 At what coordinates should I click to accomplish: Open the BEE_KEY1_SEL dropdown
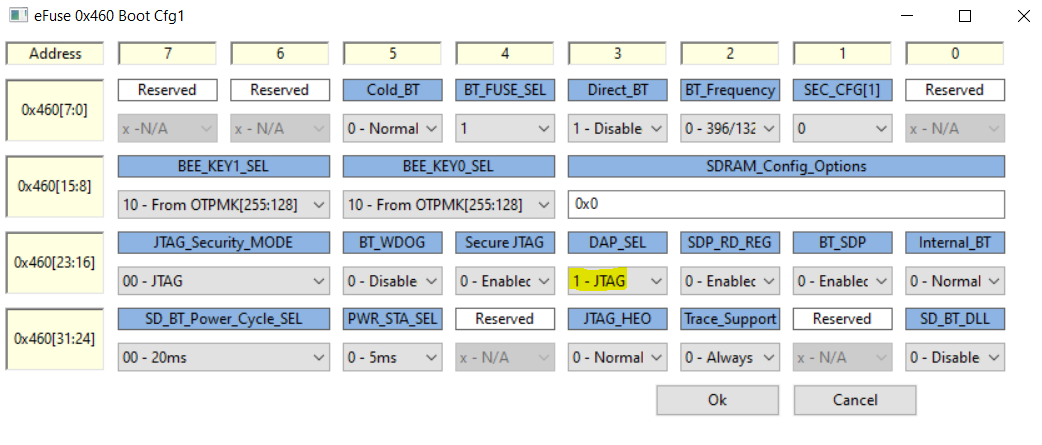click(223, 204)
